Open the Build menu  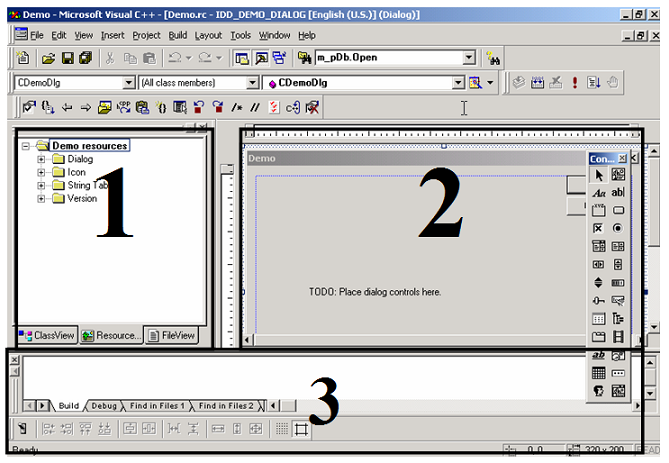[177, 35]
